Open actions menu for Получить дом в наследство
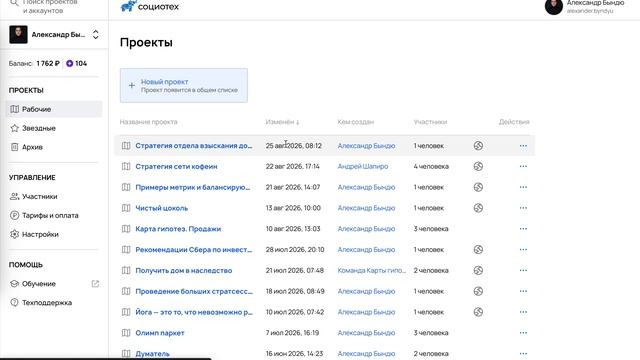The height and width of the screenshot is (360, 640). point(523,271)
